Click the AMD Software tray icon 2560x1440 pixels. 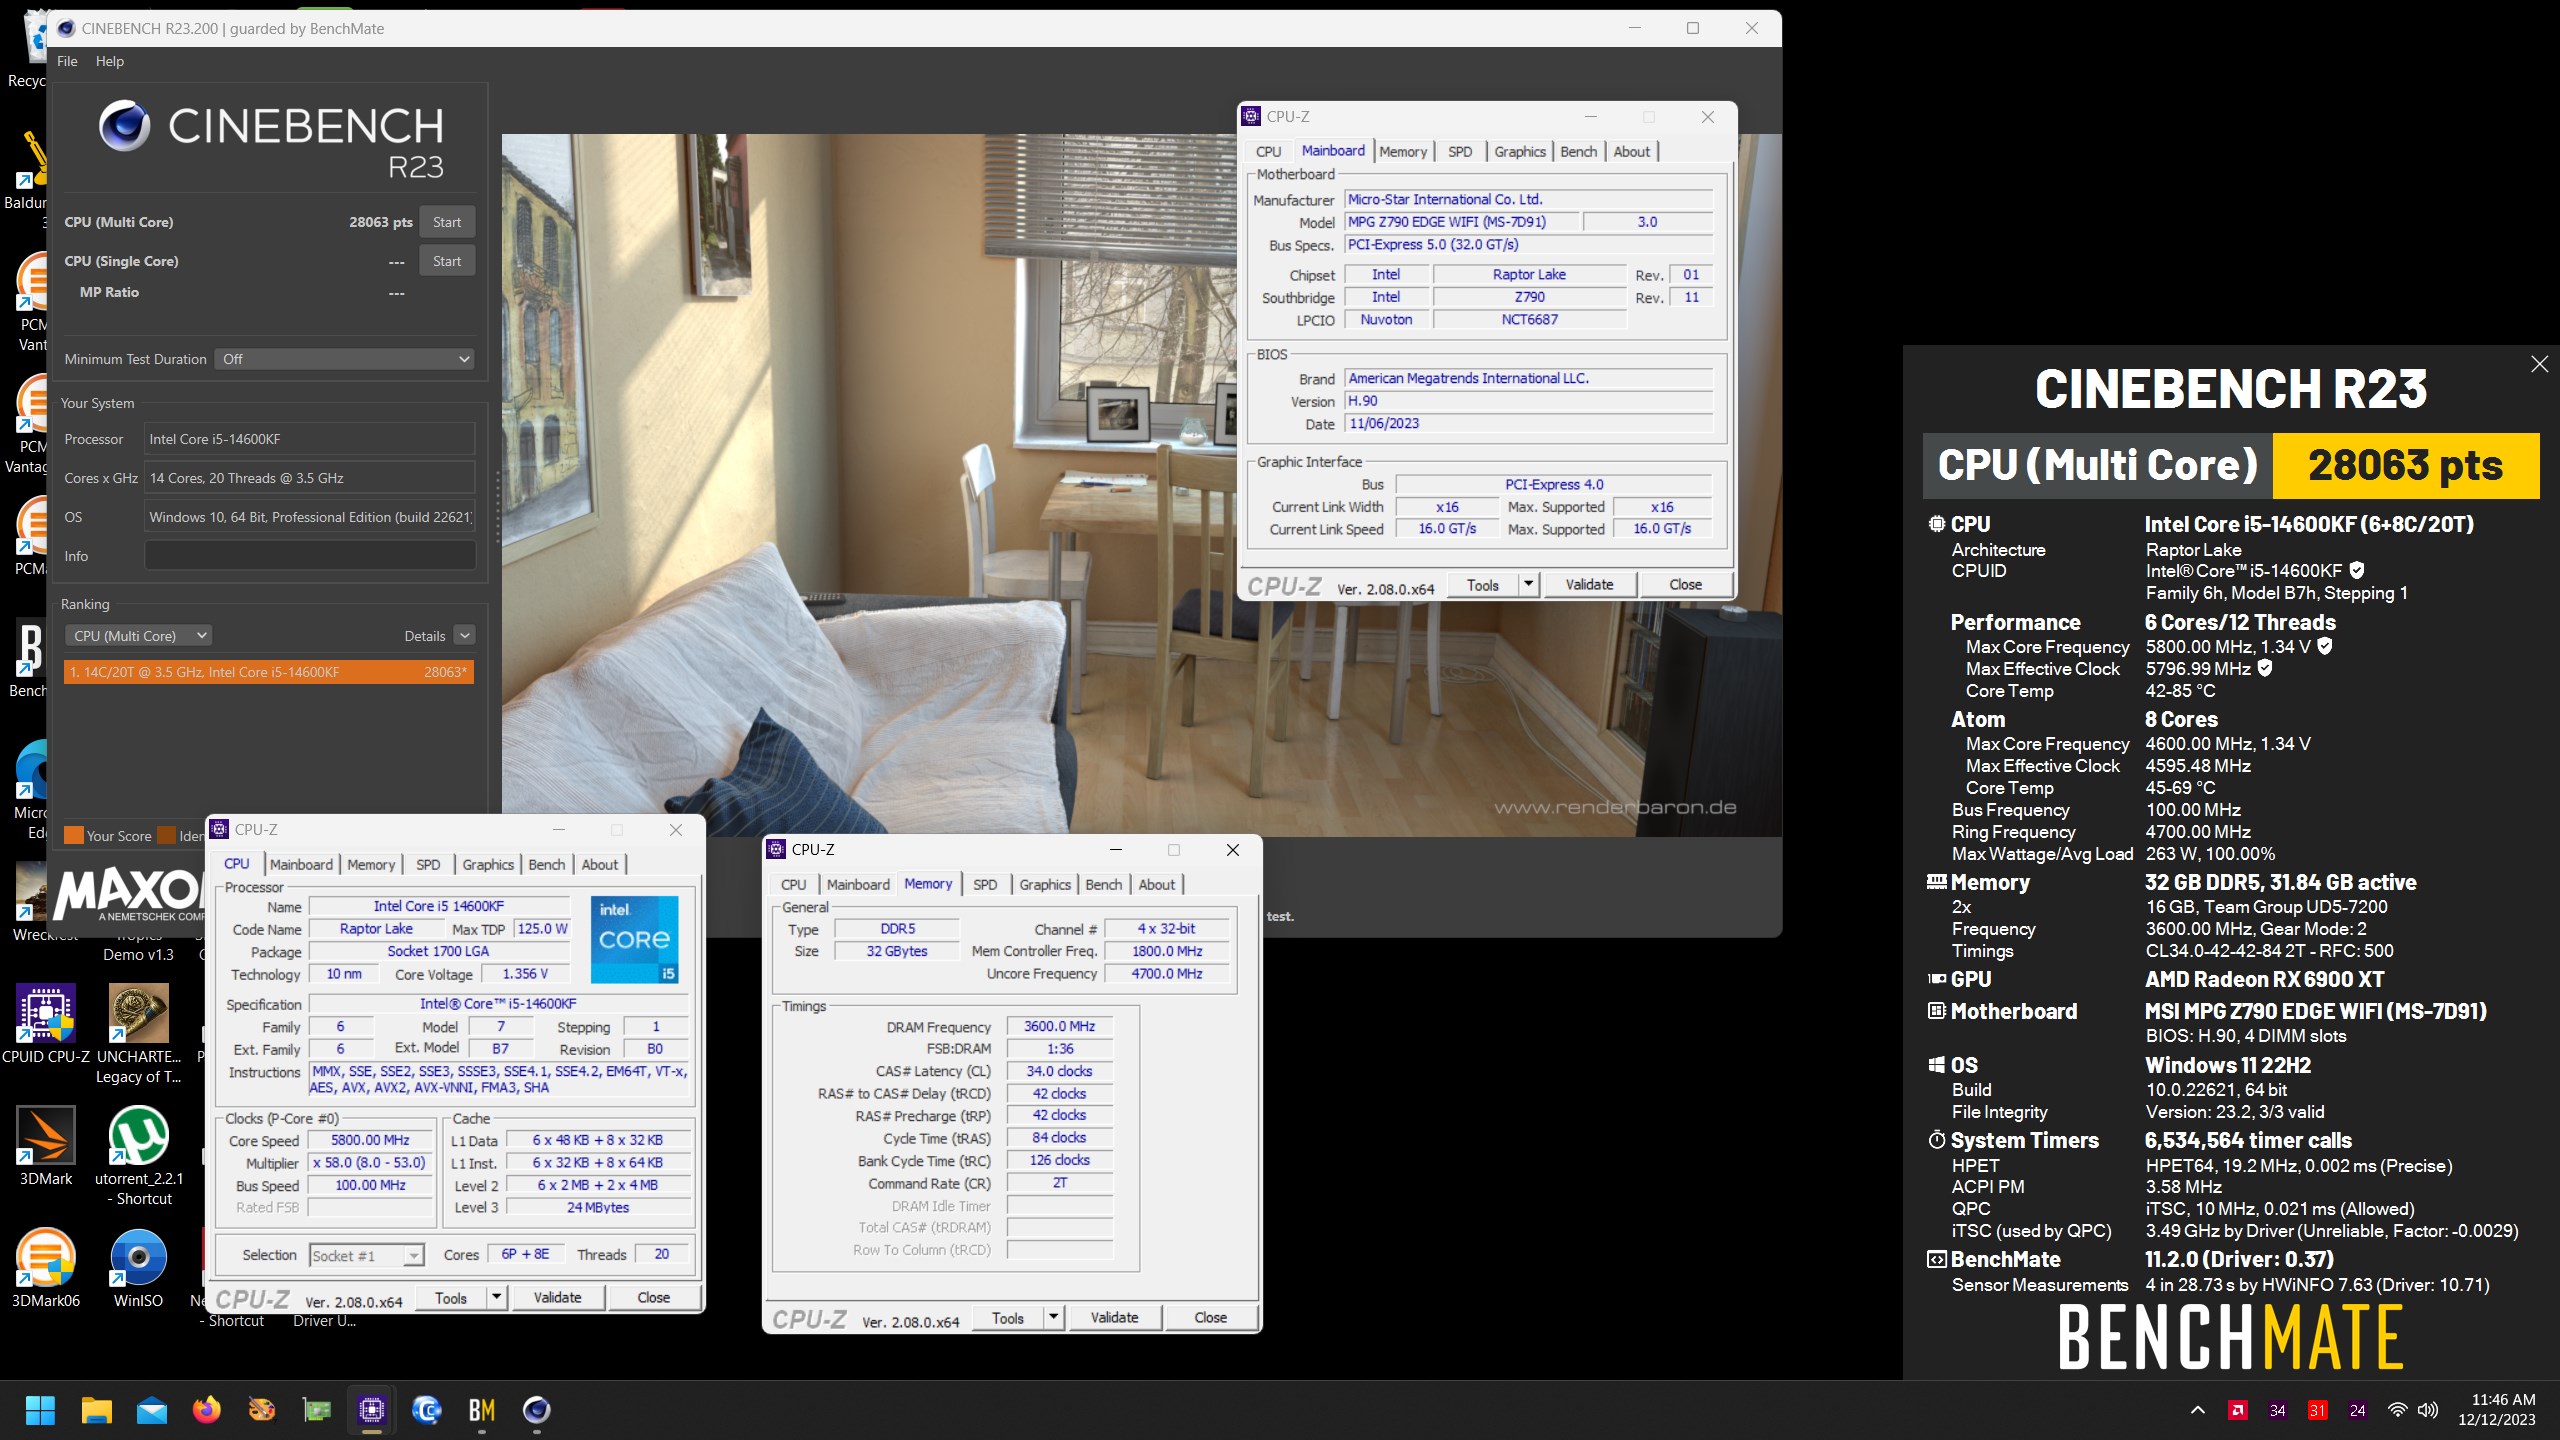2238,1410
